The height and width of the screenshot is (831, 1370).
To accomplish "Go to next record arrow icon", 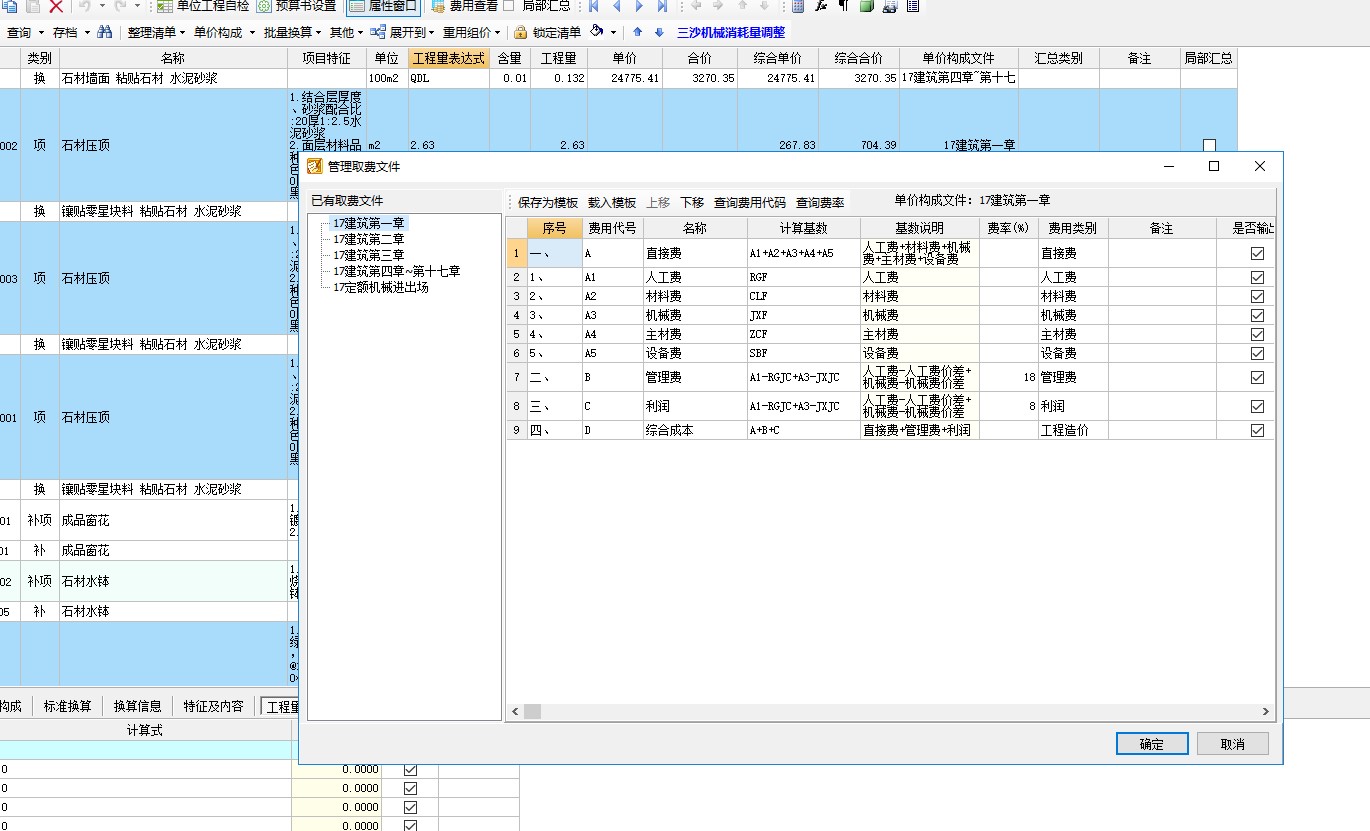I will point(640,6).
